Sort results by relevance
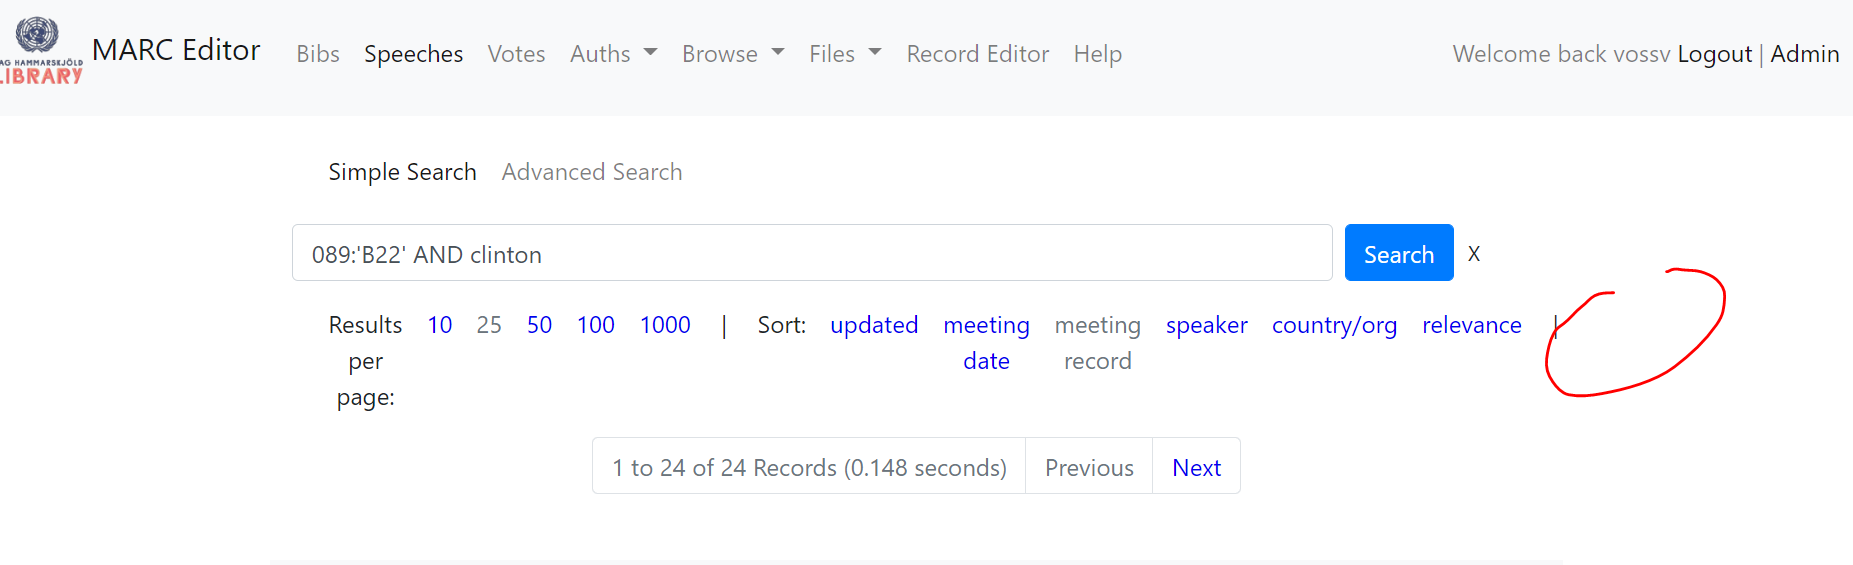Screen dimensions: 1853x565 (1472, 325)
